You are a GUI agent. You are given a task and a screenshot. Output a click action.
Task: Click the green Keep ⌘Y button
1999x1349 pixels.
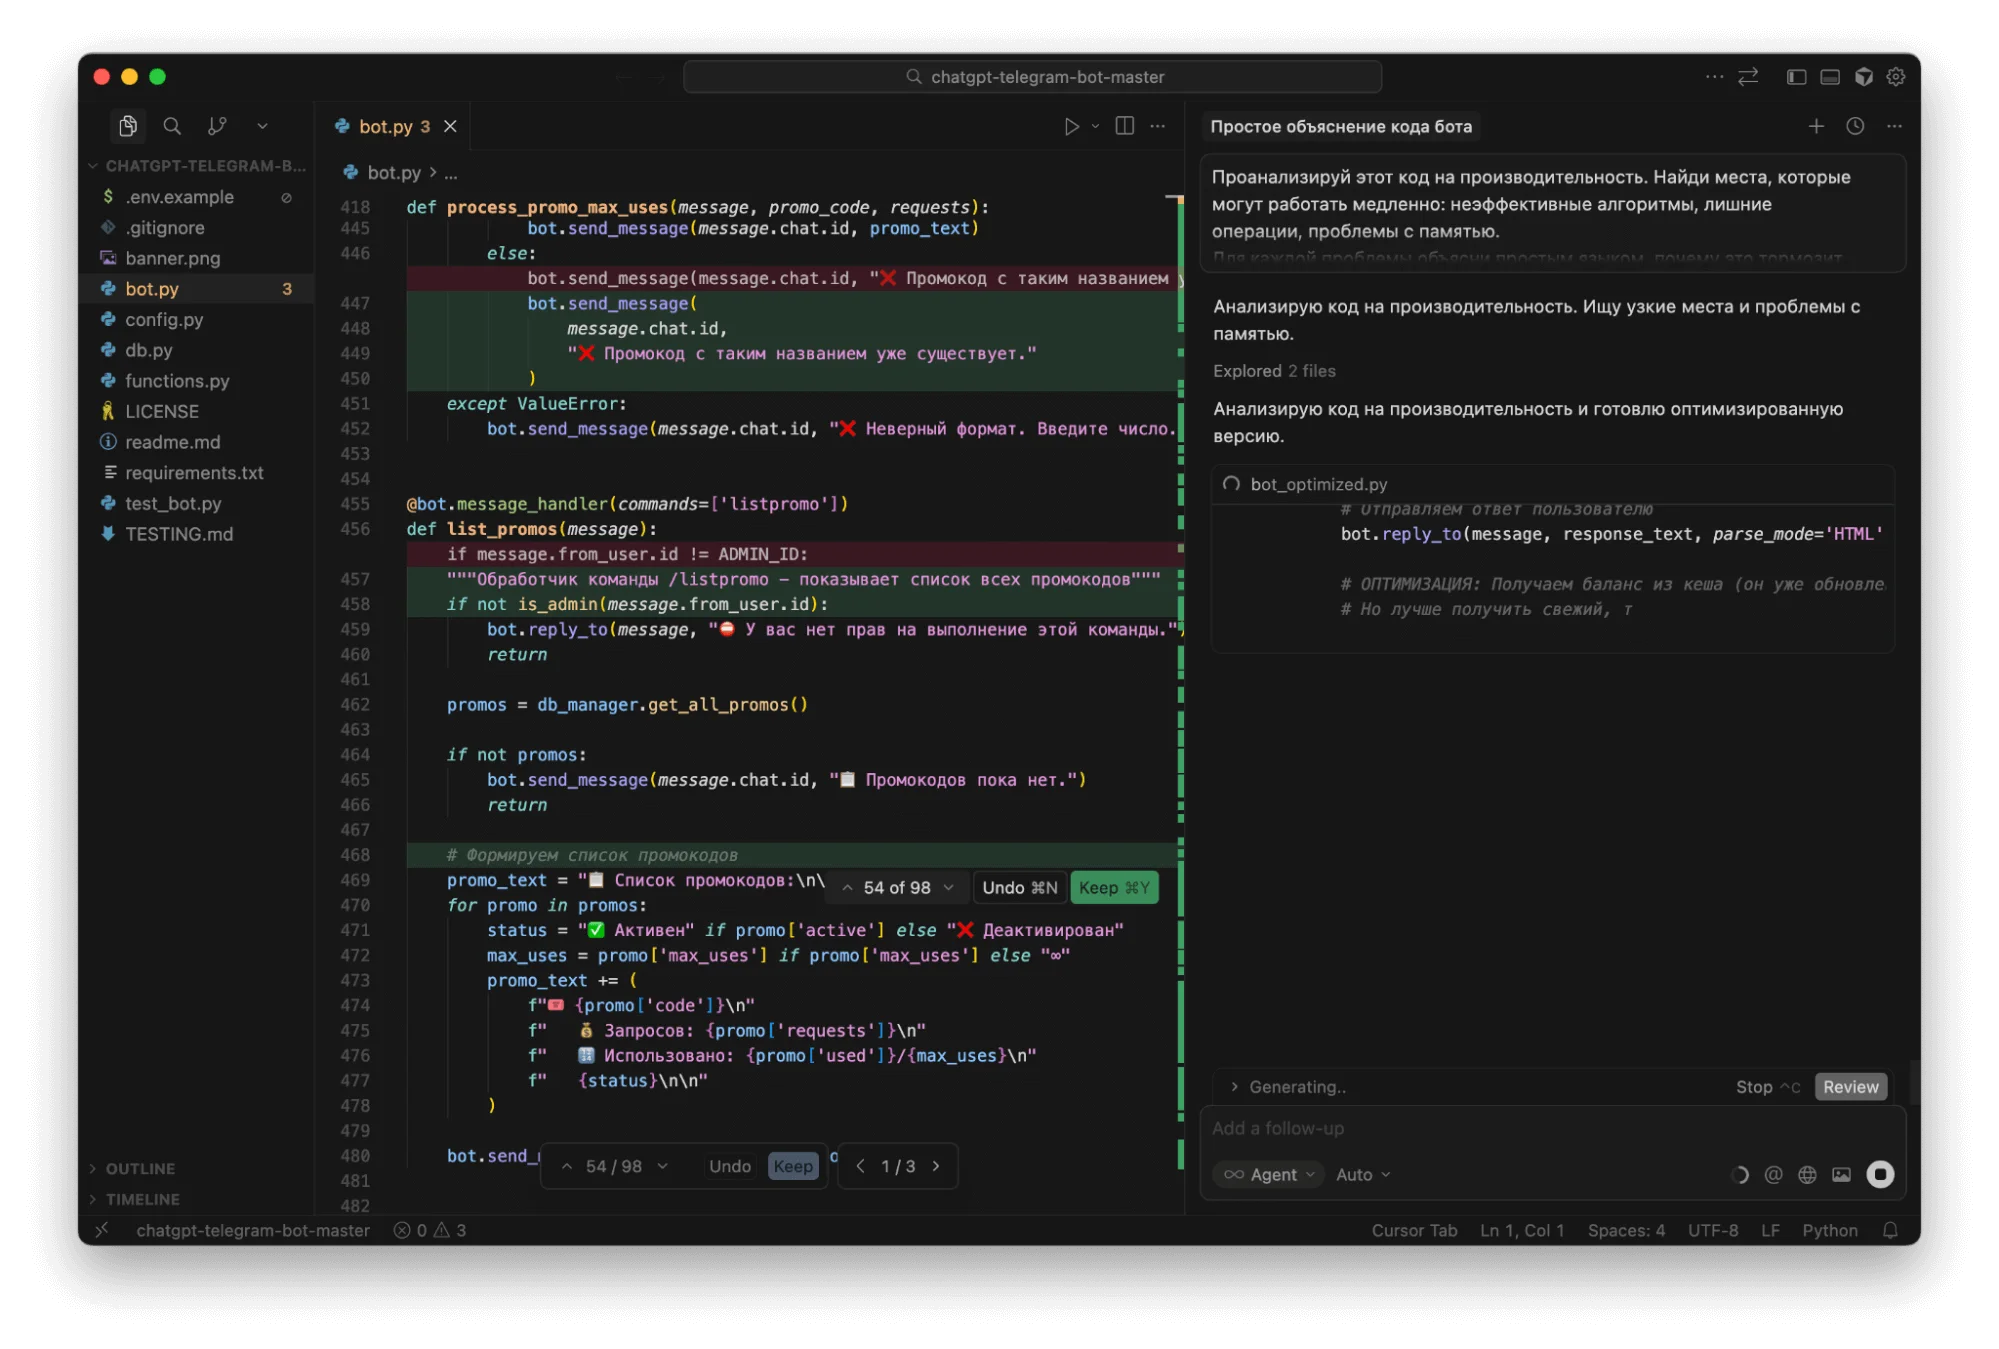pos(1114,888)
